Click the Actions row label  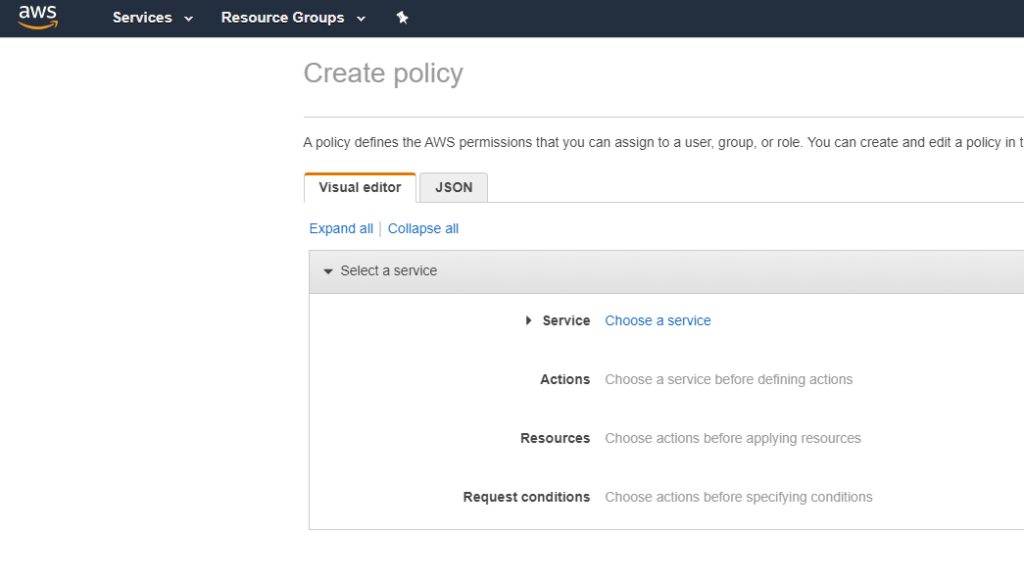(x=565, y=380)
